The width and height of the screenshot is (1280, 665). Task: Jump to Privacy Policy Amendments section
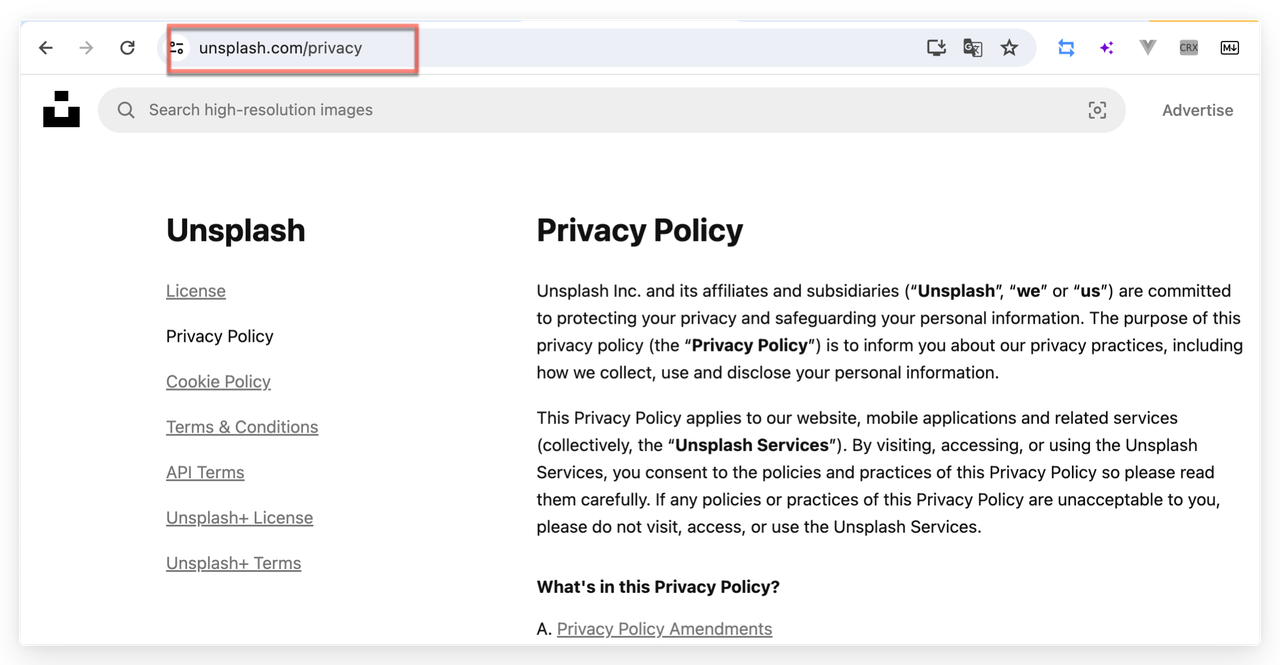pyautogui.click(x=664, y=629)
